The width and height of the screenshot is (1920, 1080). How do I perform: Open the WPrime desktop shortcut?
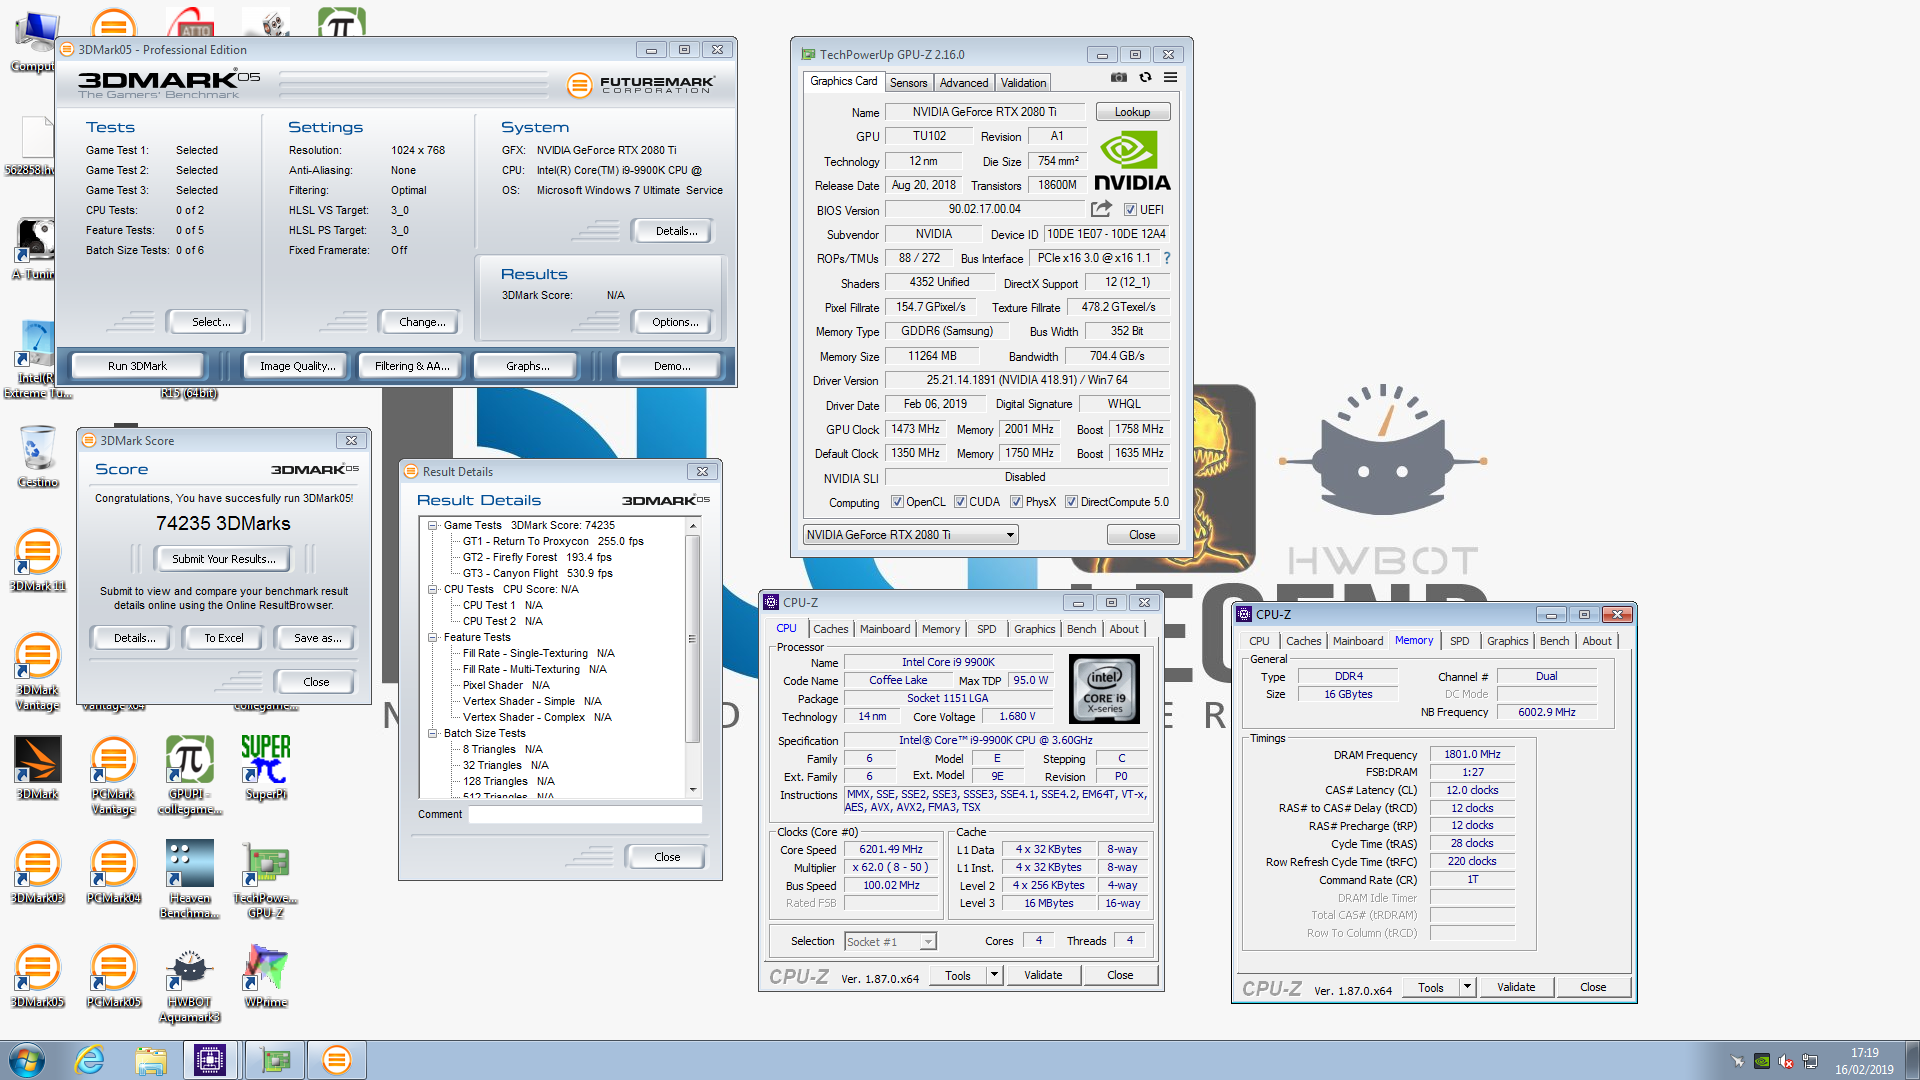pos(265,976)
